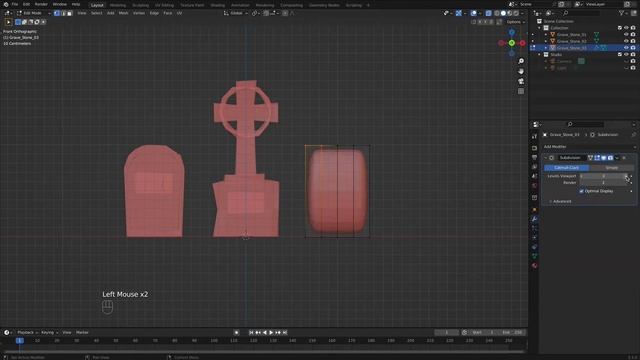Image resolution: width=640 pixels, height=360 pixels.
Task: Click the pan view hand icon
Action: click(521, 71)
